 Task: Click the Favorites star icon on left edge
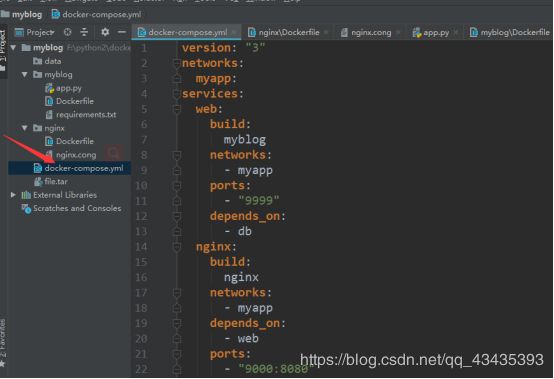[3, 363]
